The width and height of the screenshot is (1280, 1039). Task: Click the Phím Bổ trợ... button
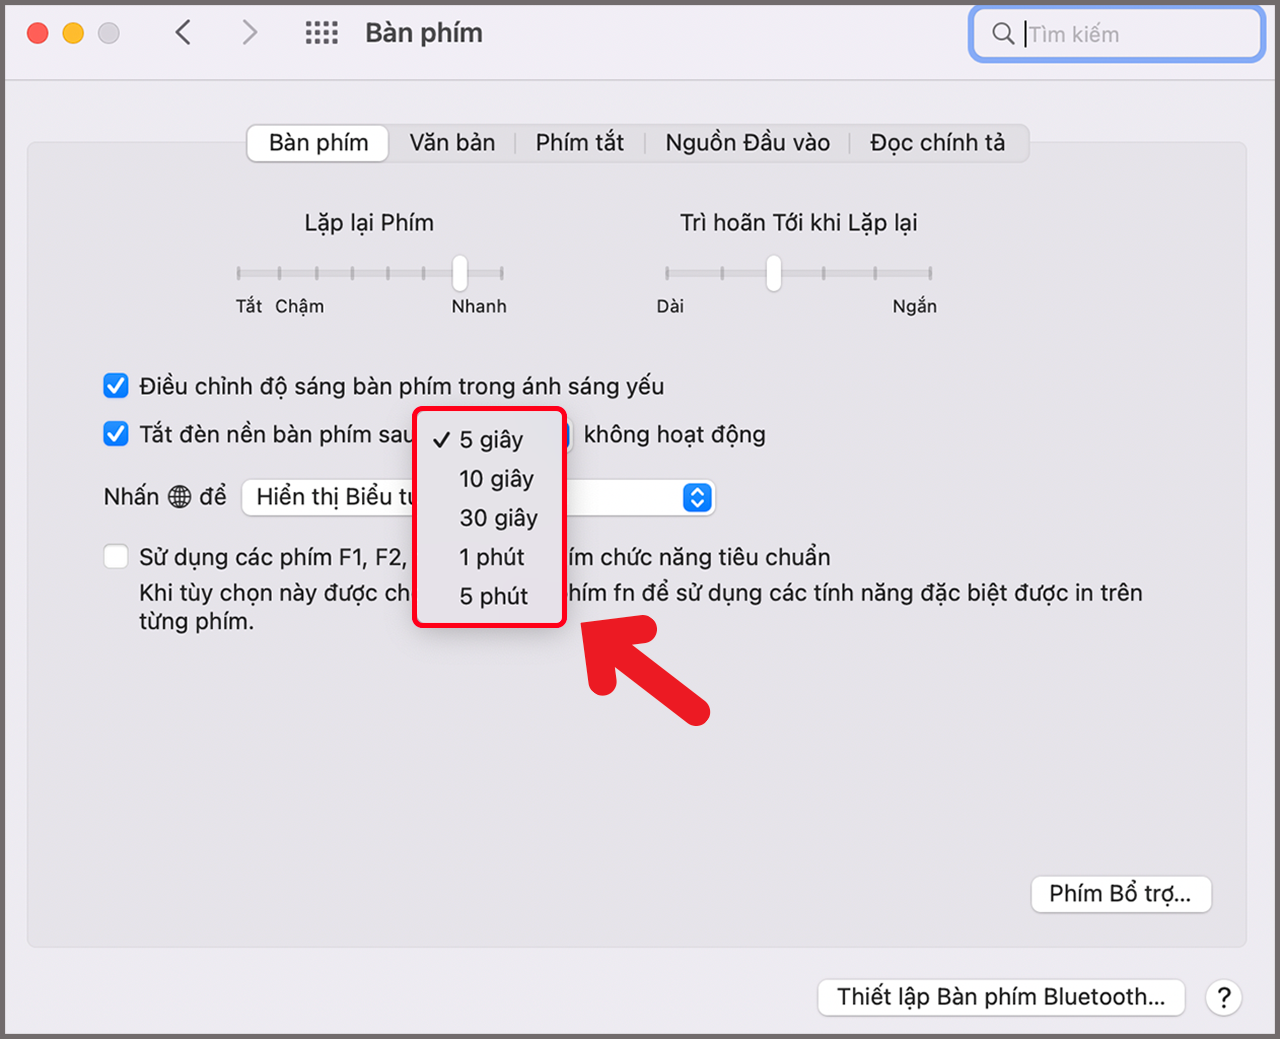(x=1121, y=894)
